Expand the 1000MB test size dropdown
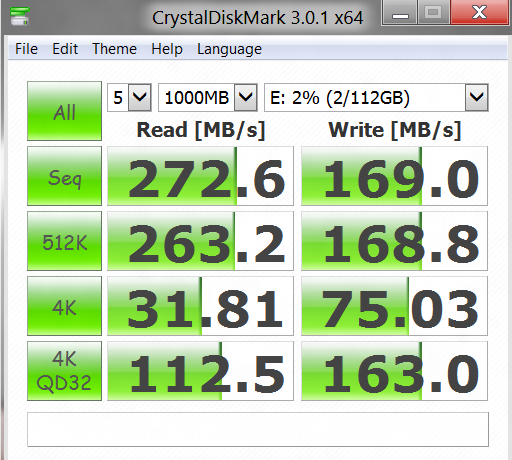The image size is (512, 460). tap(208, 98)
